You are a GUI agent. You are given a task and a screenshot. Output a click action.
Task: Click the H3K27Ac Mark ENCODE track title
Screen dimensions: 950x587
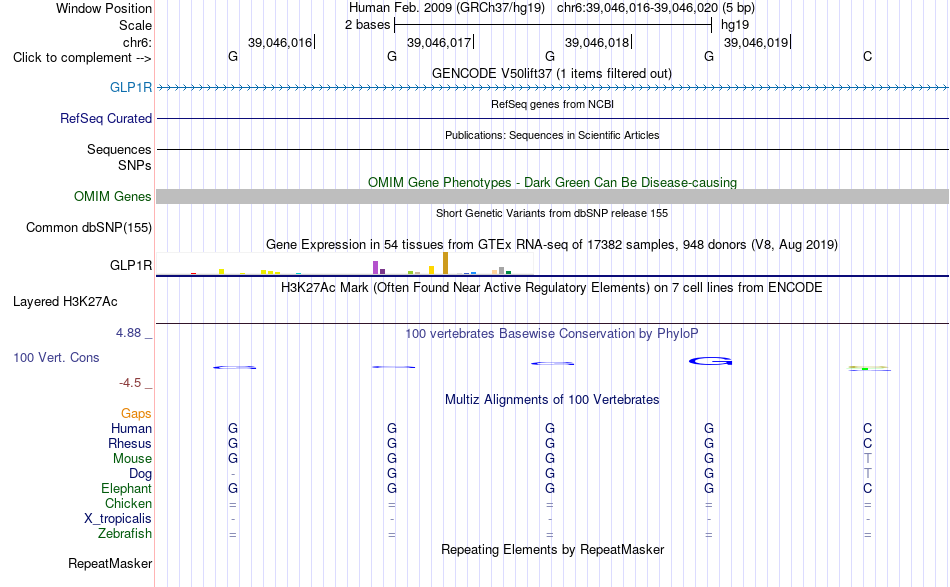(x=552, y=288)
